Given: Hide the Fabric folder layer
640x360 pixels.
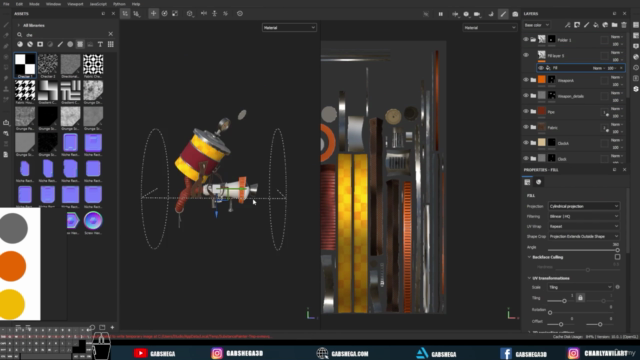Looking at the screenshot, I should (x=526, y=127).
